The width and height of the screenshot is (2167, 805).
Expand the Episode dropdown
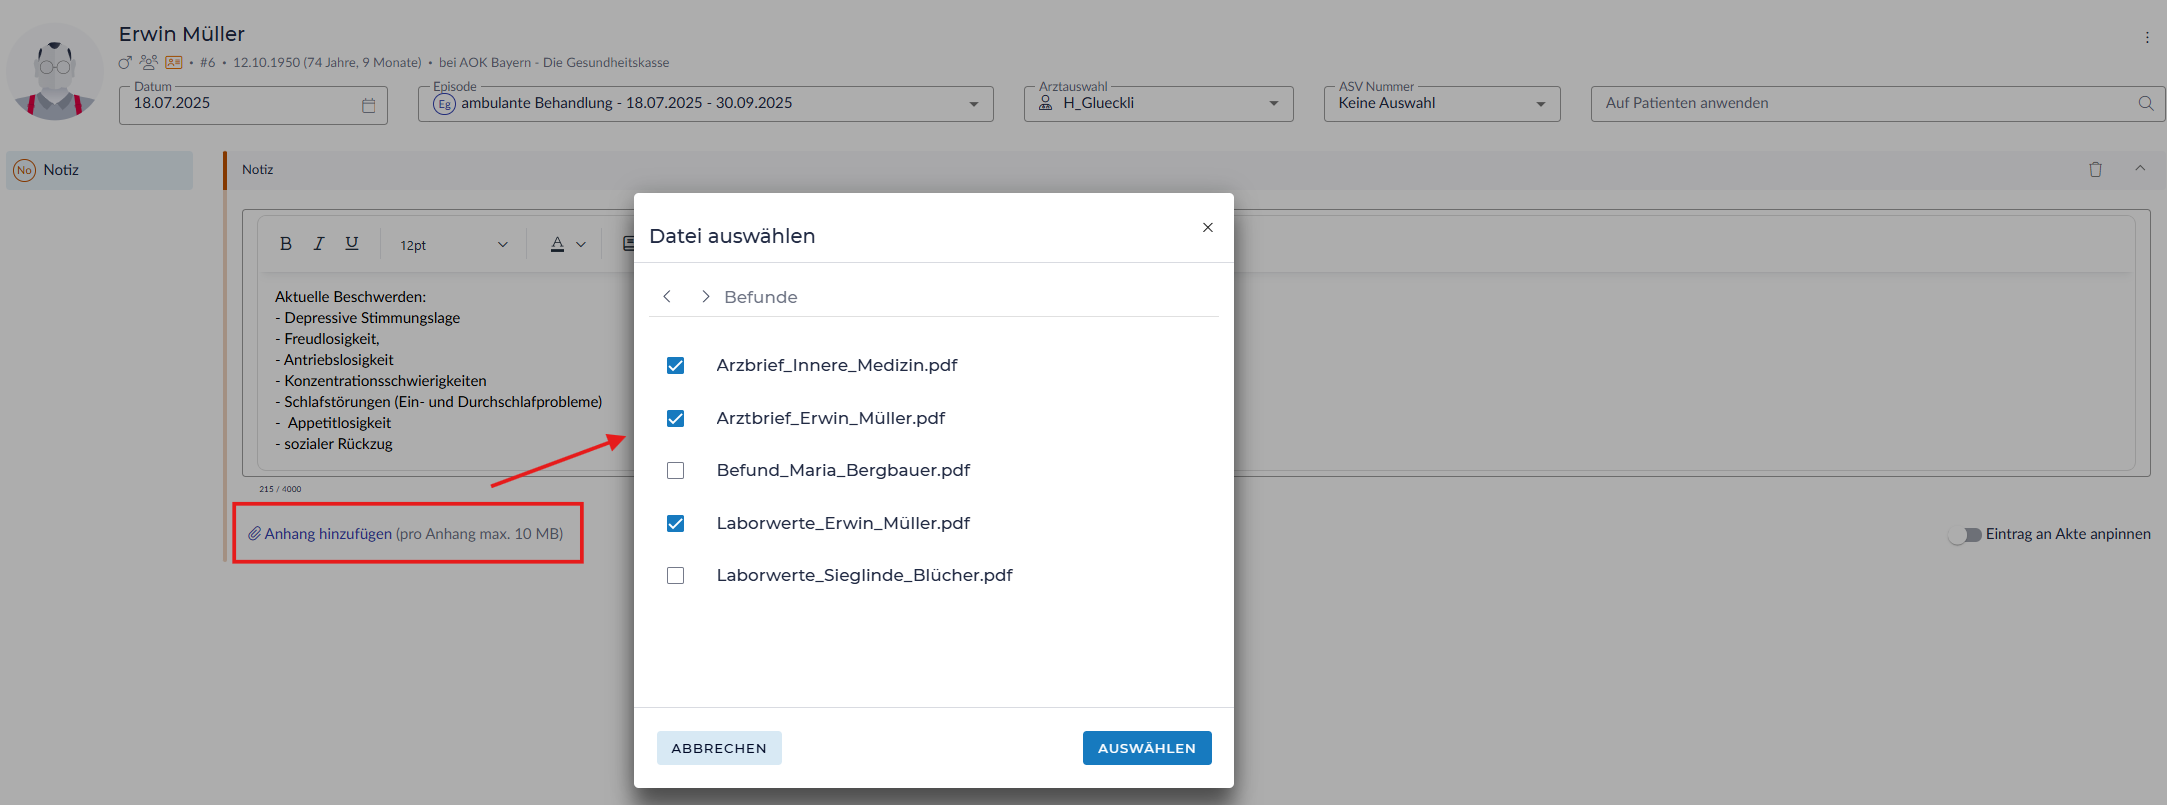click(973, 104)
